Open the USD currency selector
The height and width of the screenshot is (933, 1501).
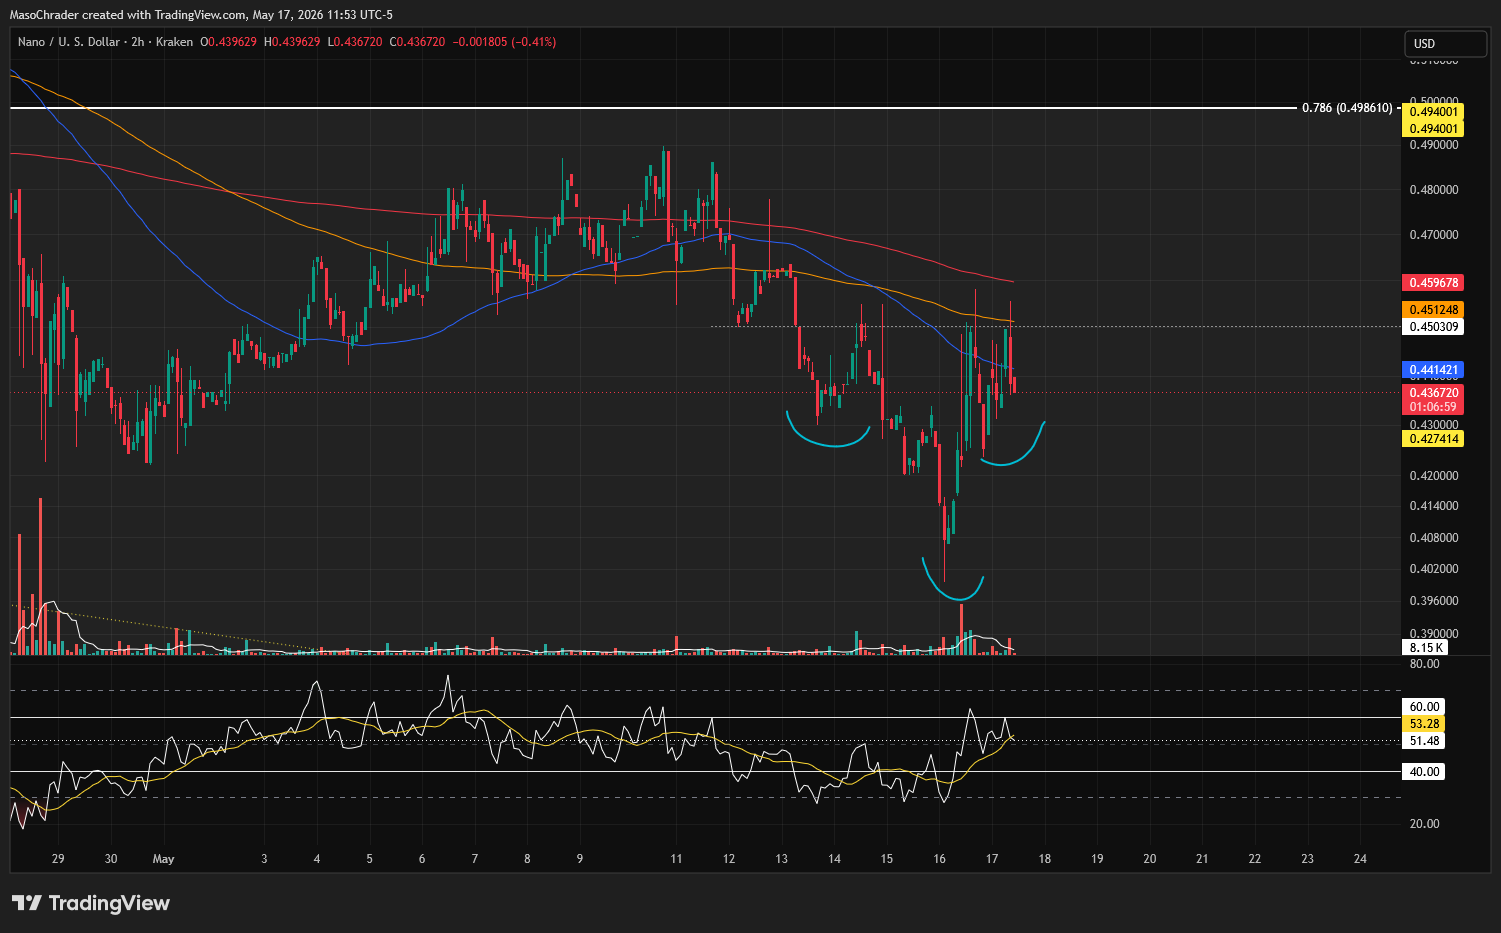click(x=1446, y=43)
